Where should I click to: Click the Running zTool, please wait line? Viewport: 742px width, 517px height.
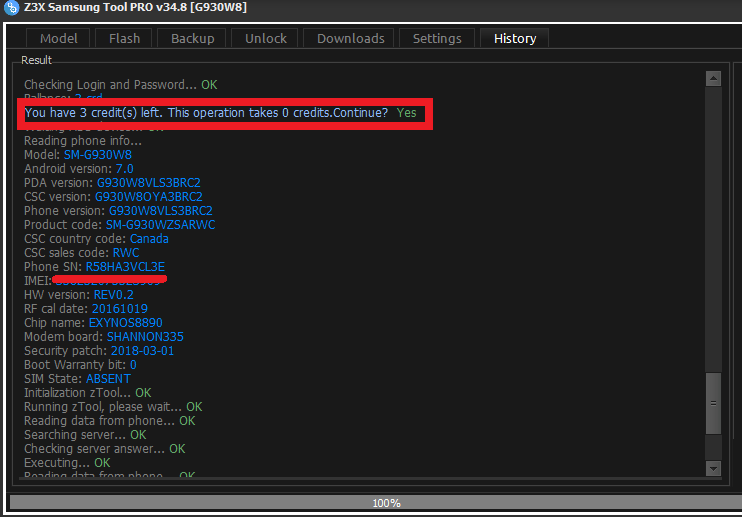pos(113,407)
